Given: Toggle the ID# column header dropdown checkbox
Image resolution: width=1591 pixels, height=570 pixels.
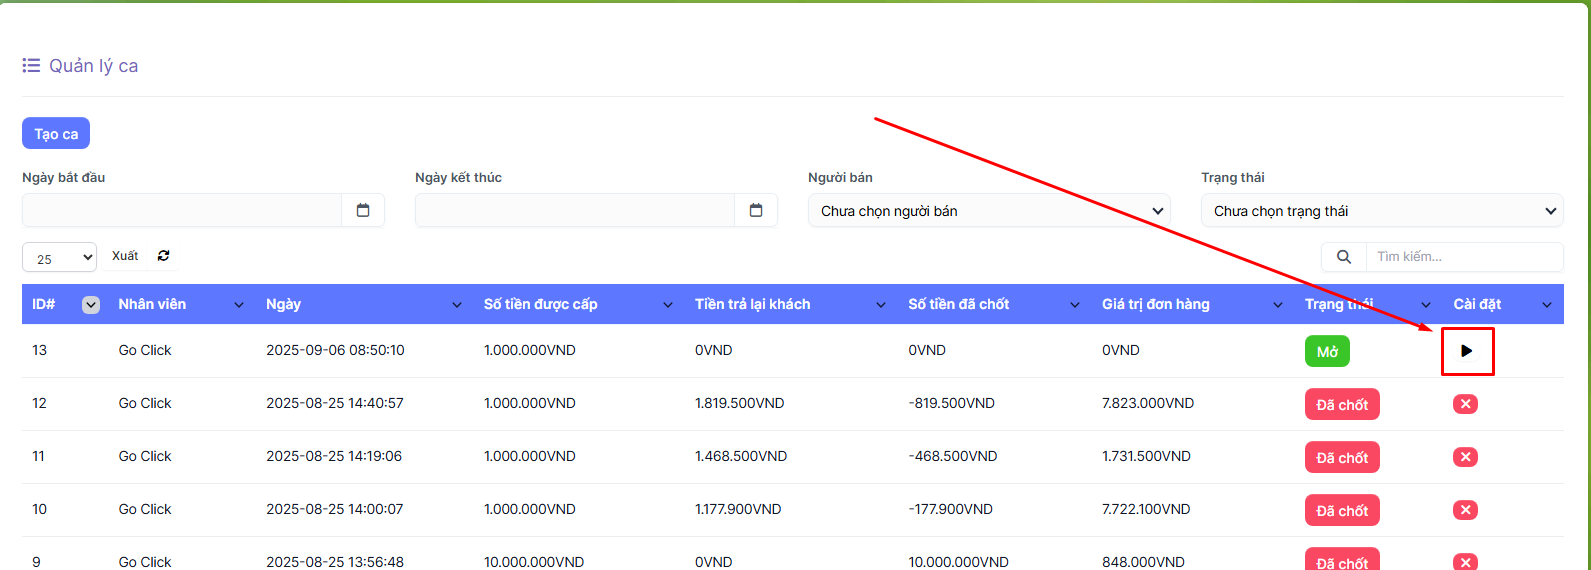Looking at the screenshot, I should [91, 305].
